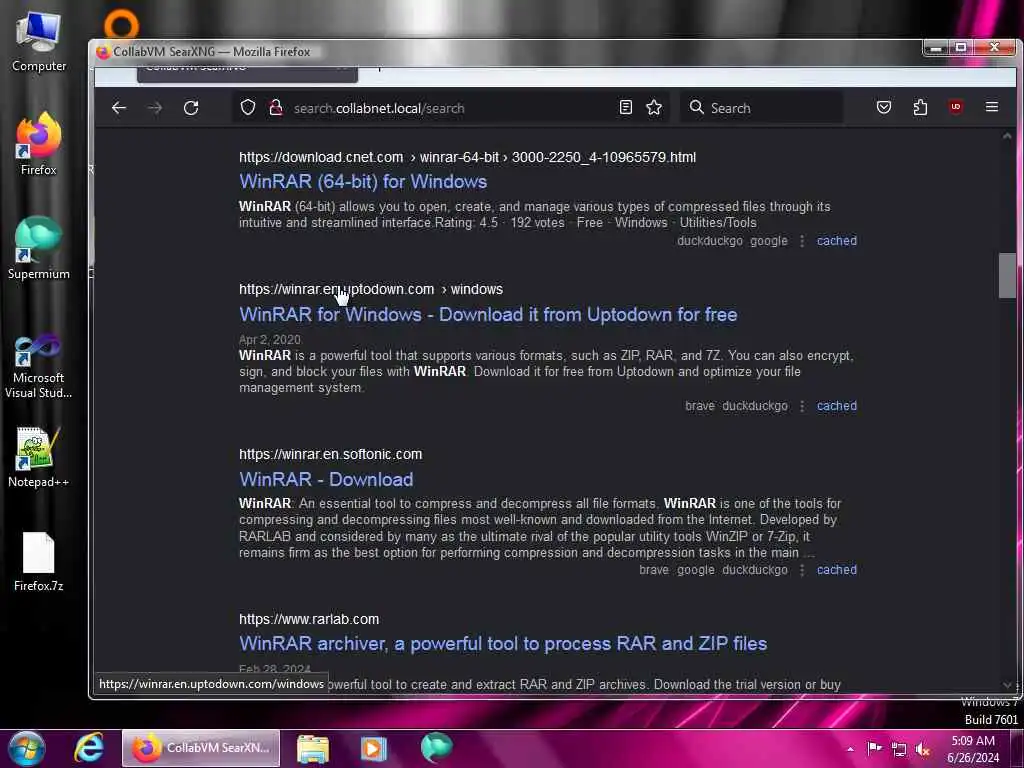Viewport: 1024px width, 768px height.
Task: Open Supermium from the taskbar
Action: tap(436, 748)
